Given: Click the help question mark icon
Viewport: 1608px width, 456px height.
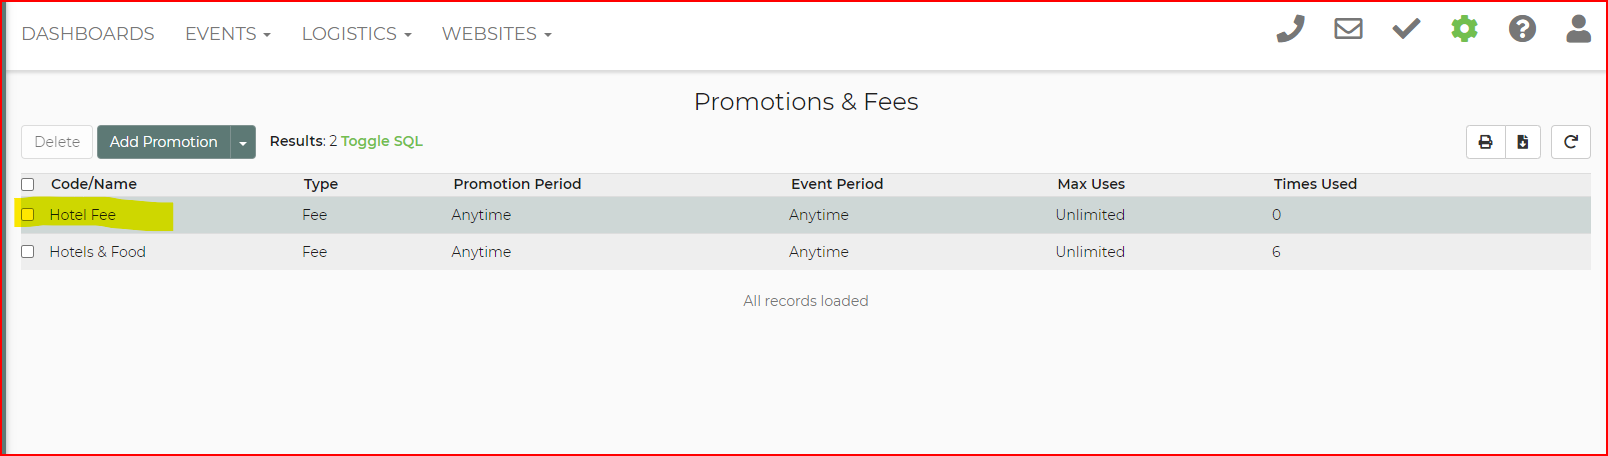Looking at the screenshot, I should tap(1522, 29).
